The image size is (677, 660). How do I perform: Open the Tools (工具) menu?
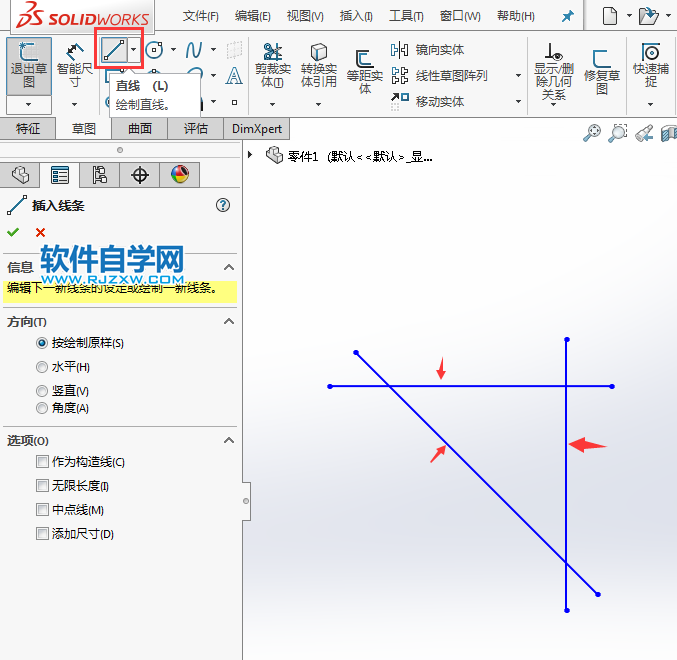pyautogui.click(x=406, y=16)
